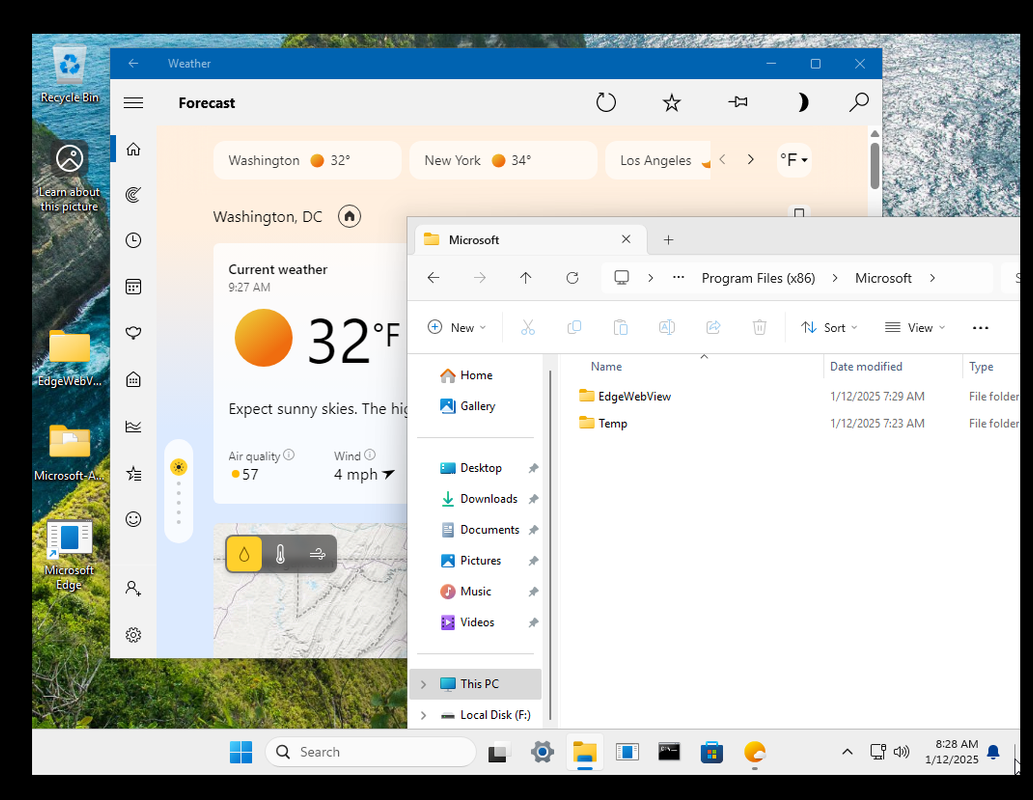
Task: Pin the forecast using the pin icon
Action: pos(737,102)
